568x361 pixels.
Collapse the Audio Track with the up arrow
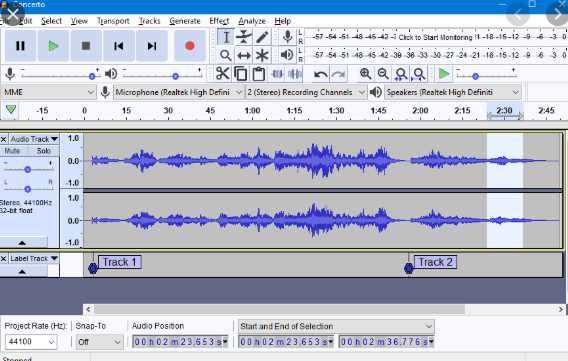click(22, 243)
